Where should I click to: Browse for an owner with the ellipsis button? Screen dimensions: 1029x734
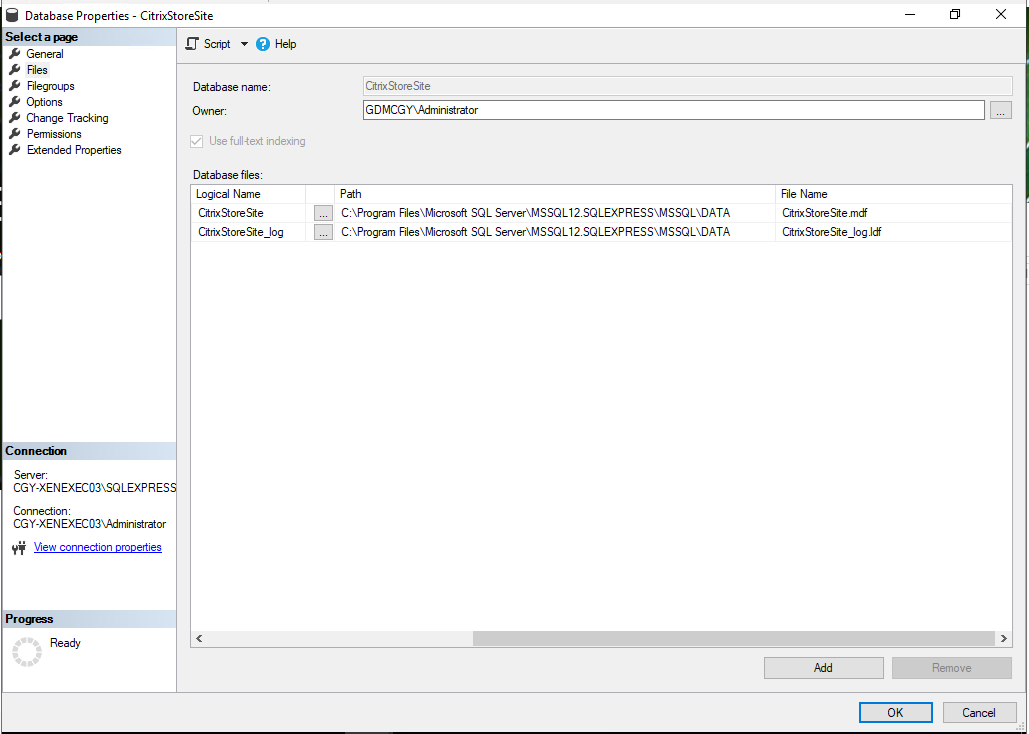[x=1000, y=111]
